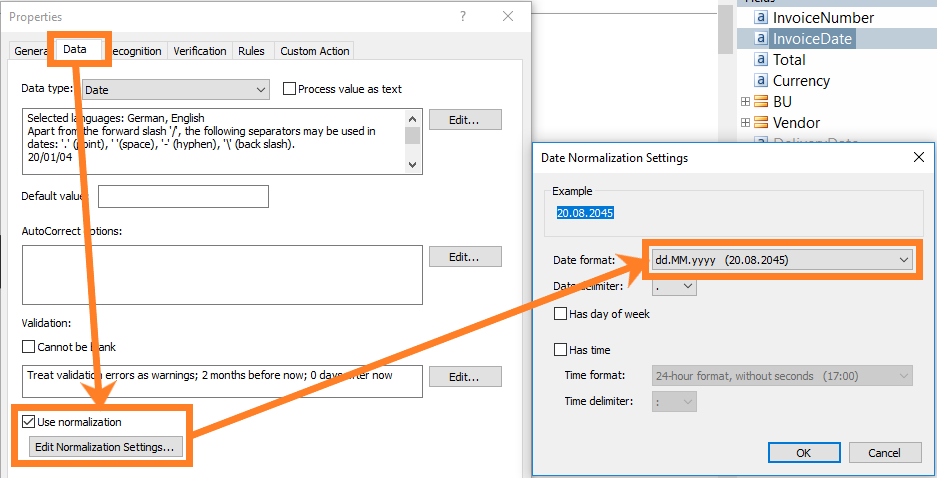Select Total in the fields tree
The image size is (937, 478).
click(789, 60)
